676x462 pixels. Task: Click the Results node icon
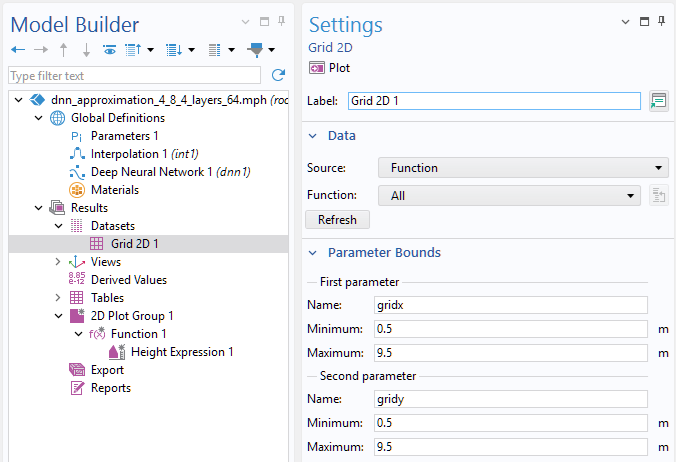pos(57,208)
